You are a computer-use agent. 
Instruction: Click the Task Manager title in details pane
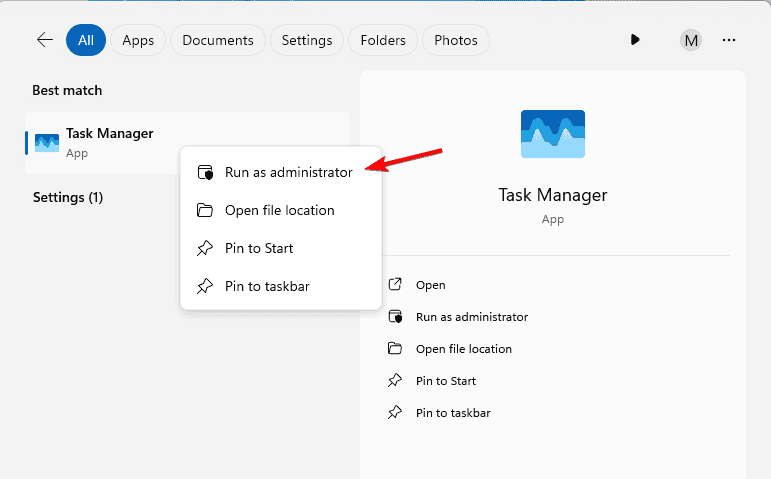tap(553, 195)
